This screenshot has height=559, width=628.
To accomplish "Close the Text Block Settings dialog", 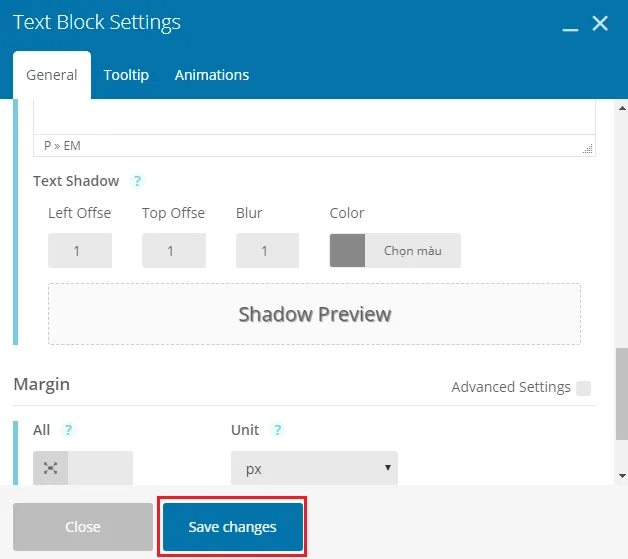I will coord(600,23).
